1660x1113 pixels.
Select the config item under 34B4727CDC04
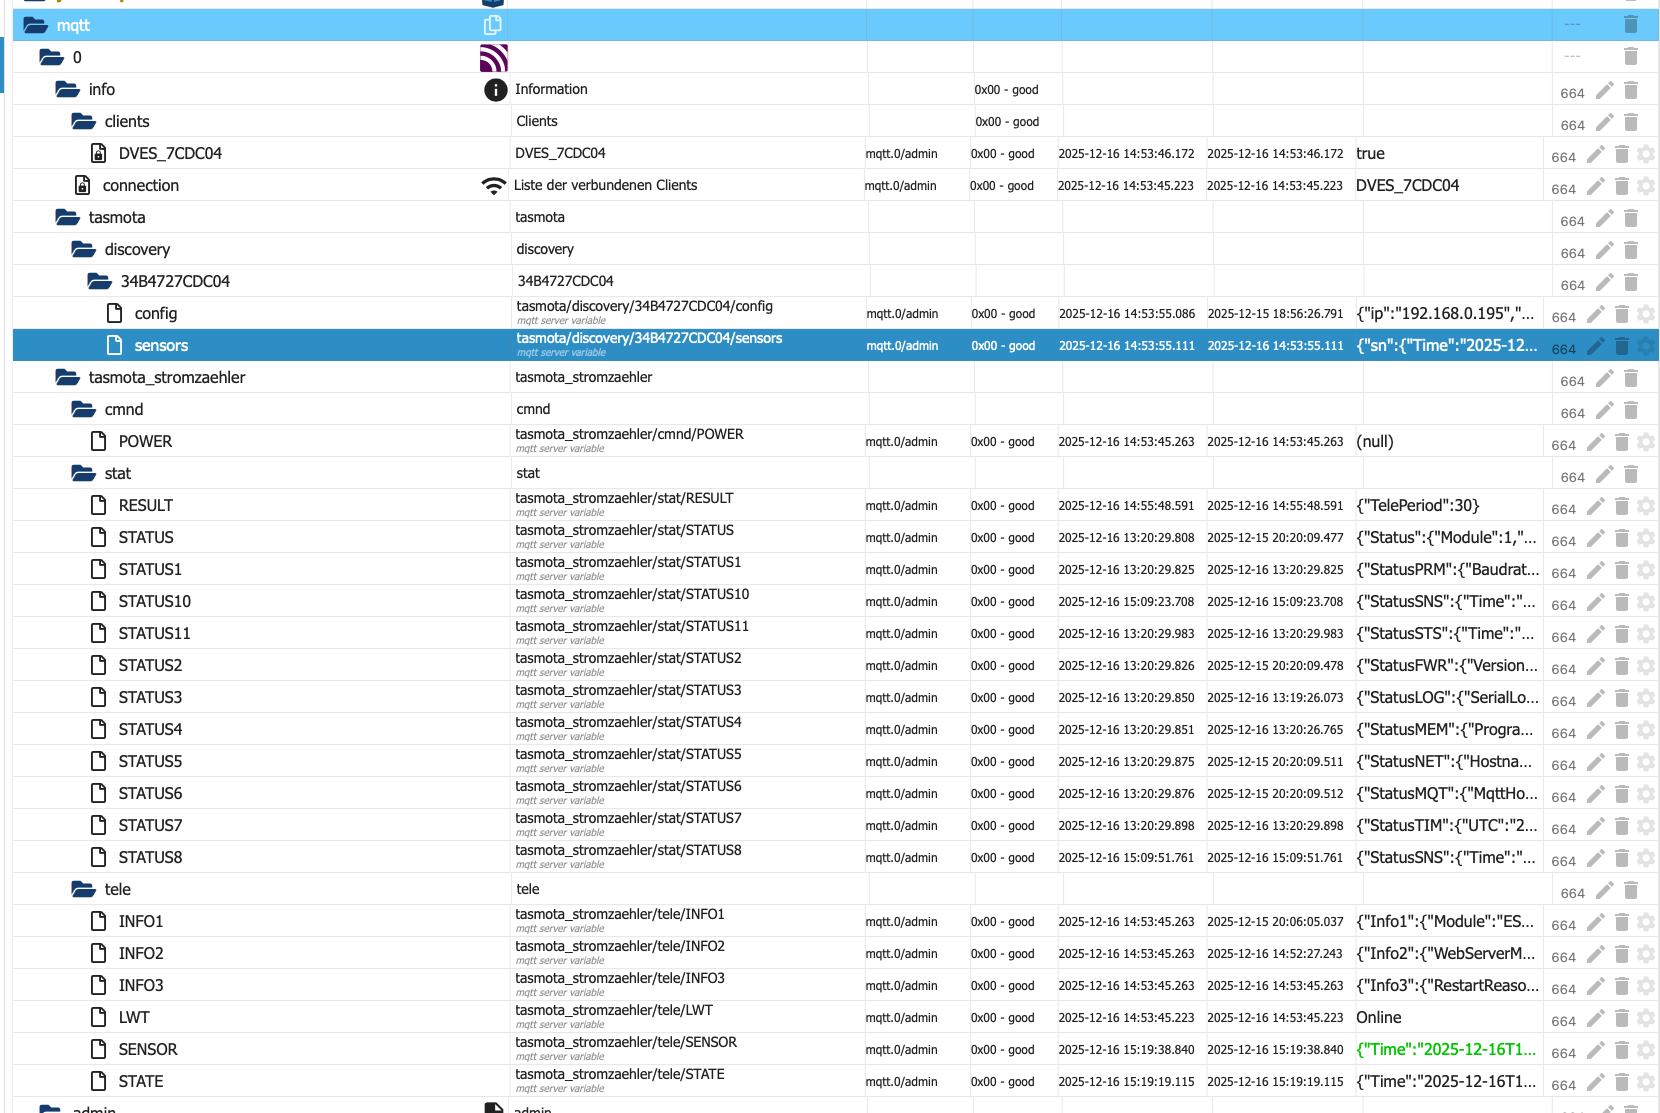click(155, 313)
